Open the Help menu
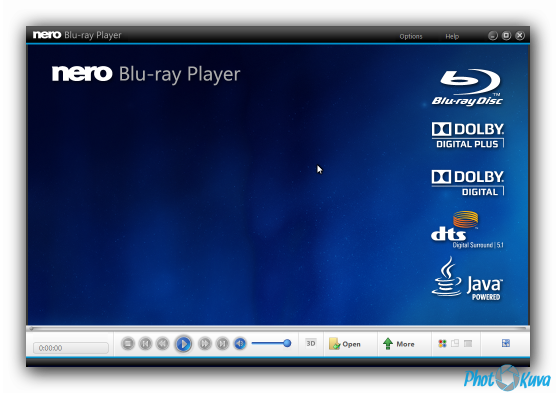Image resolution: width=556 pixels, height=393 pixels. (x=452, y=36)
